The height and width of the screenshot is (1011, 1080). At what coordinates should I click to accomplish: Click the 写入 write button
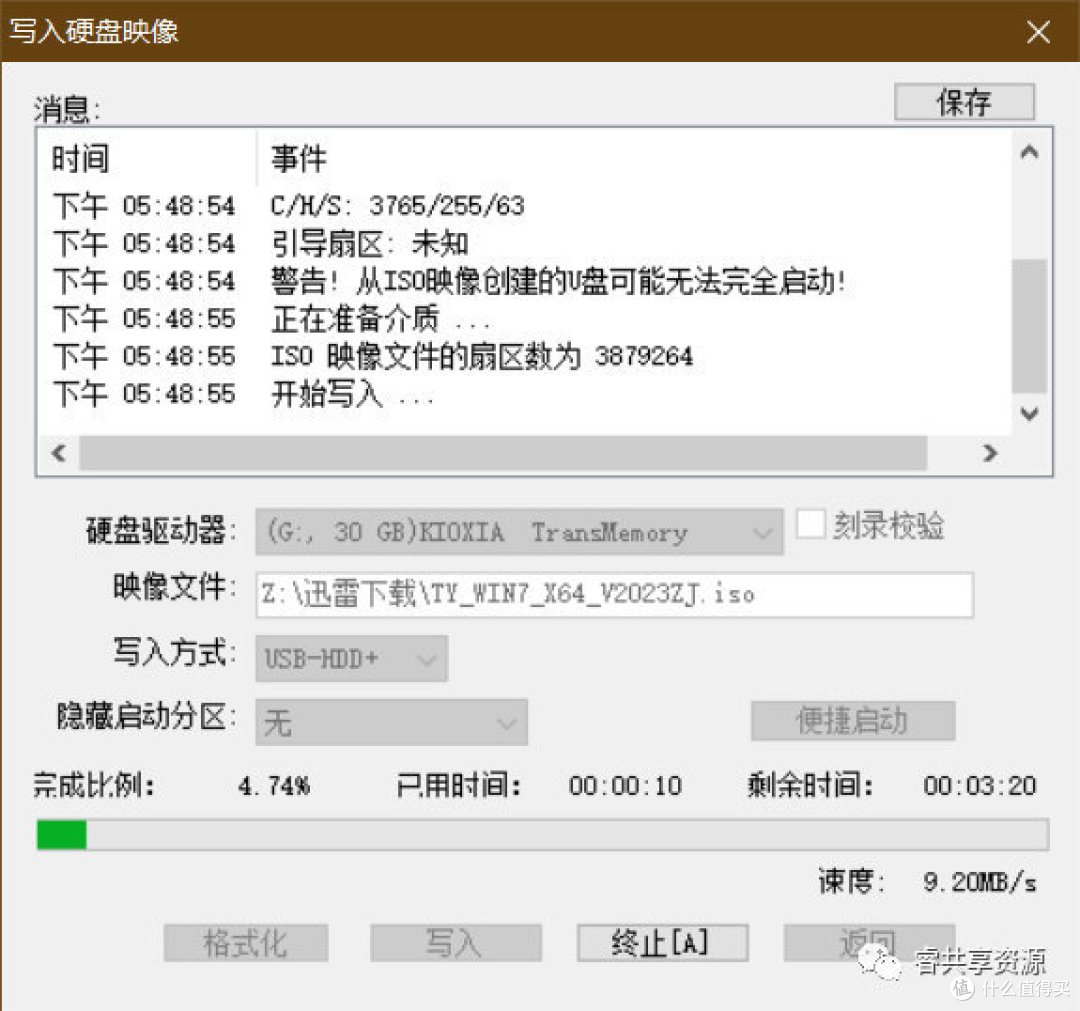[x=456, y=941]
